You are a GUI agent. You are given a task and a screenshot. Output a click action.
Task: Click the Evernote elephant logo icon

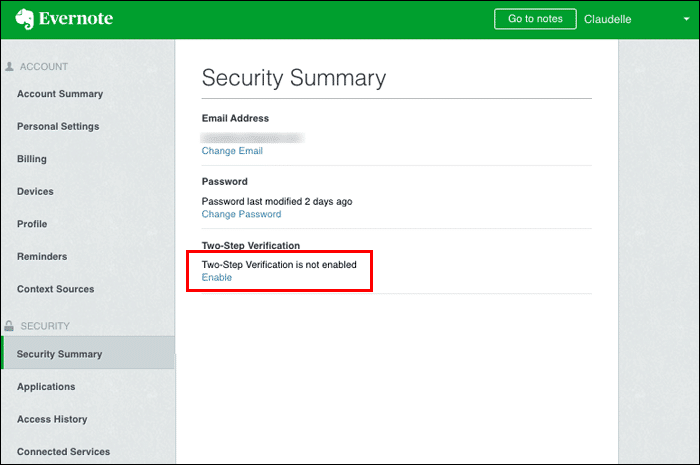pyautogui.click(x=24, y=19)
